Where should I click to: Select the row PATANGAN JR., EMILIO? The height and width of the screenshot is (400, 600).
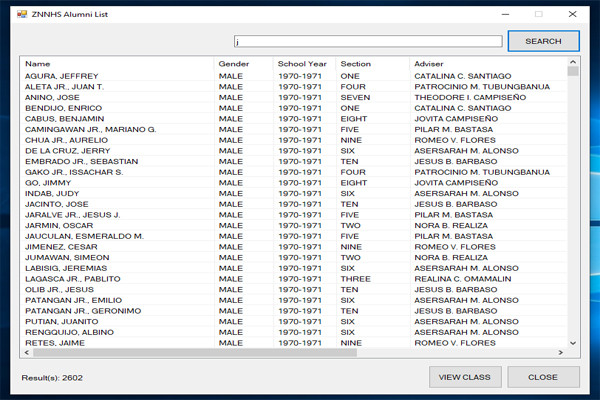click(294, 301)
